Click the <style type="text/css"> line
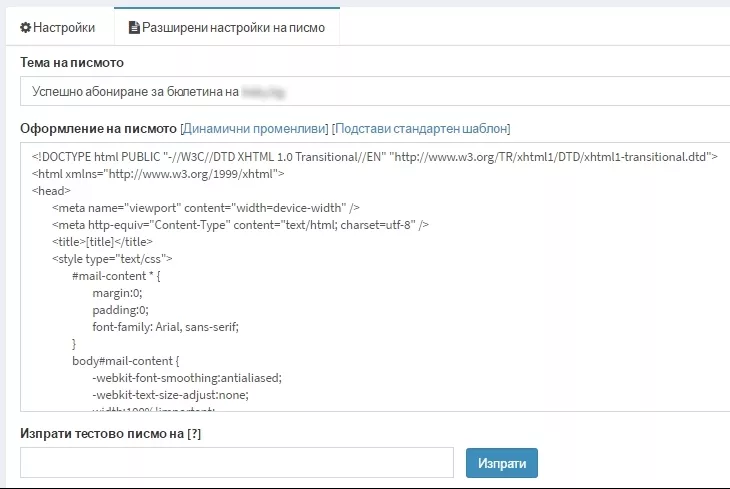 click(112, 259)
